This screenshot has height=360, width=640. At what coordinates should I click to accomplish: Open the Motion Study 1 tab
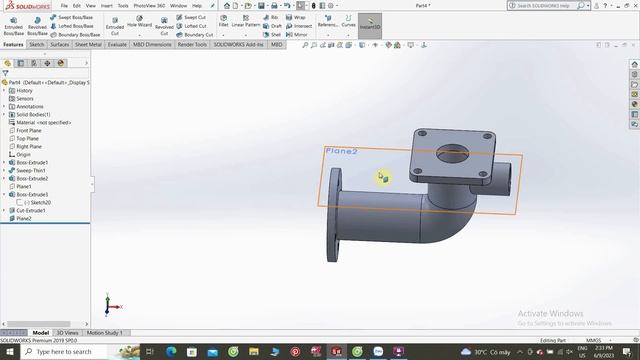(104, 333)
